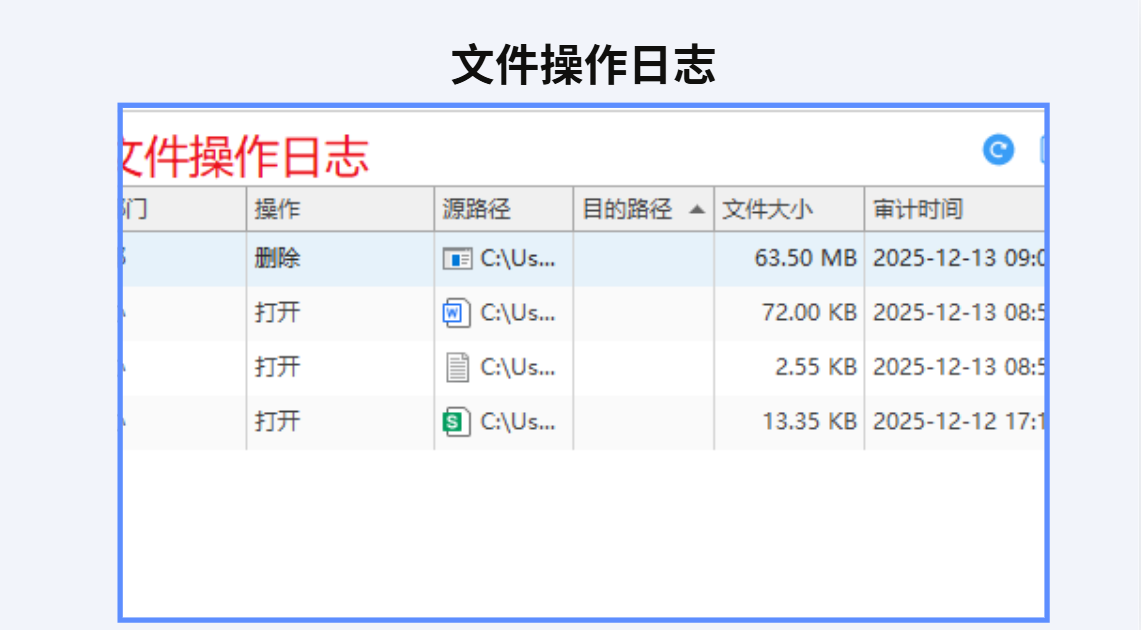Select the 删除 operation row
1141x630 pixels.
(x=584, y=259)
